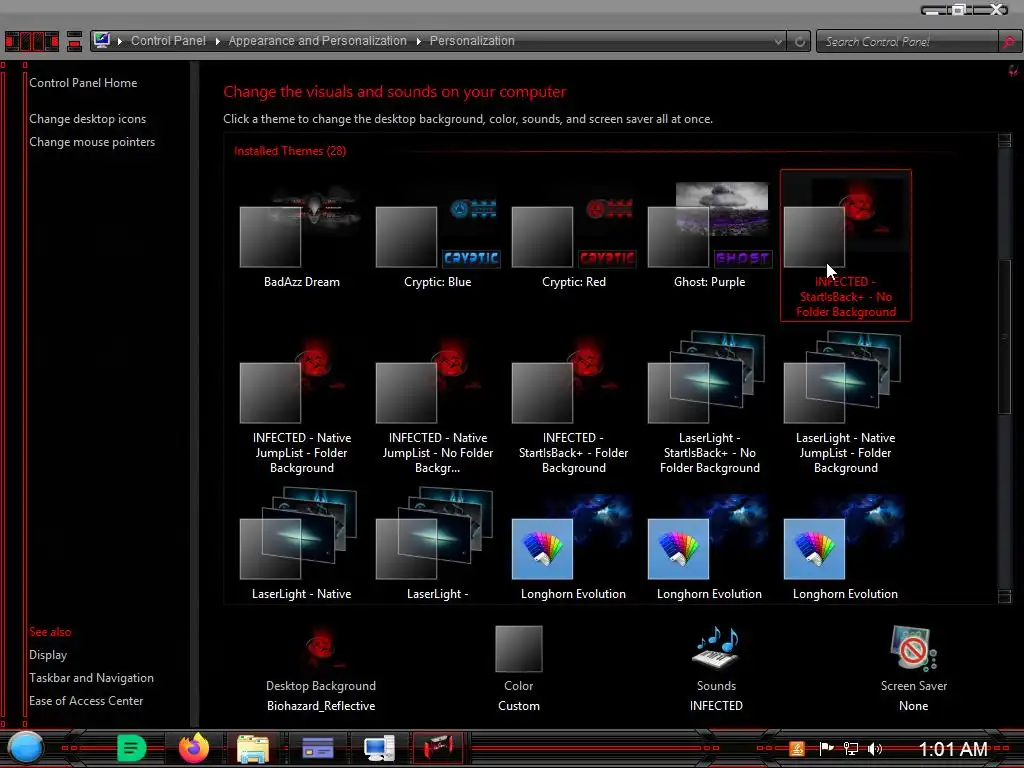The image size is (1024, 768).
Task: Open address bar history dropdown
Action: point(778,41)
